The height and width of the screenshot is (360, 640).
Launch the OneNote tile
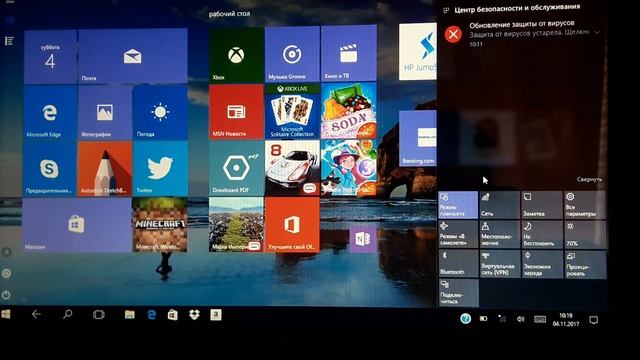pos(362,239)
